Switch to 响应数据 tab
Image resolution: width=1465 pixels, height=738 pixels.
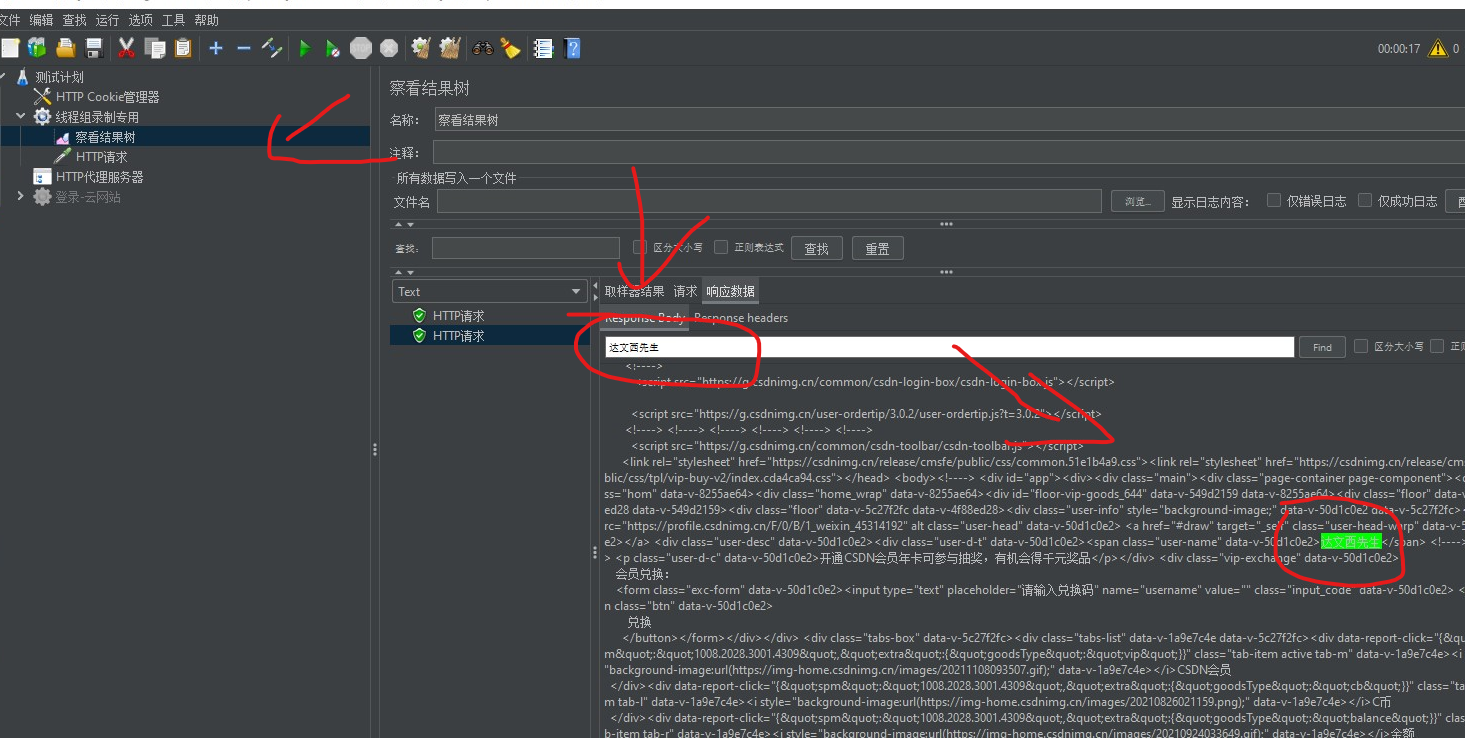[730, 291]
